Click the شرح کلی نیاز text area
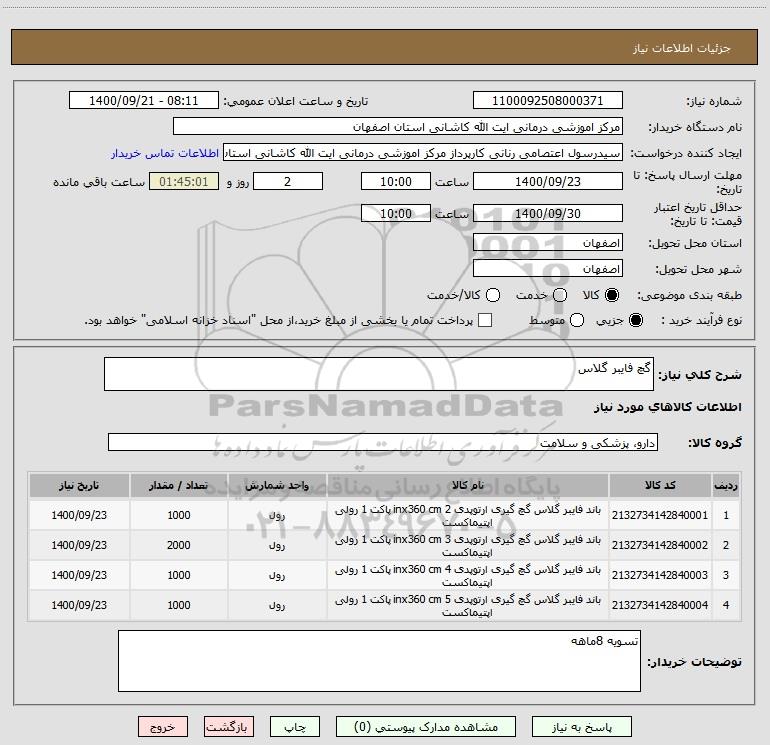 point(379,374)
